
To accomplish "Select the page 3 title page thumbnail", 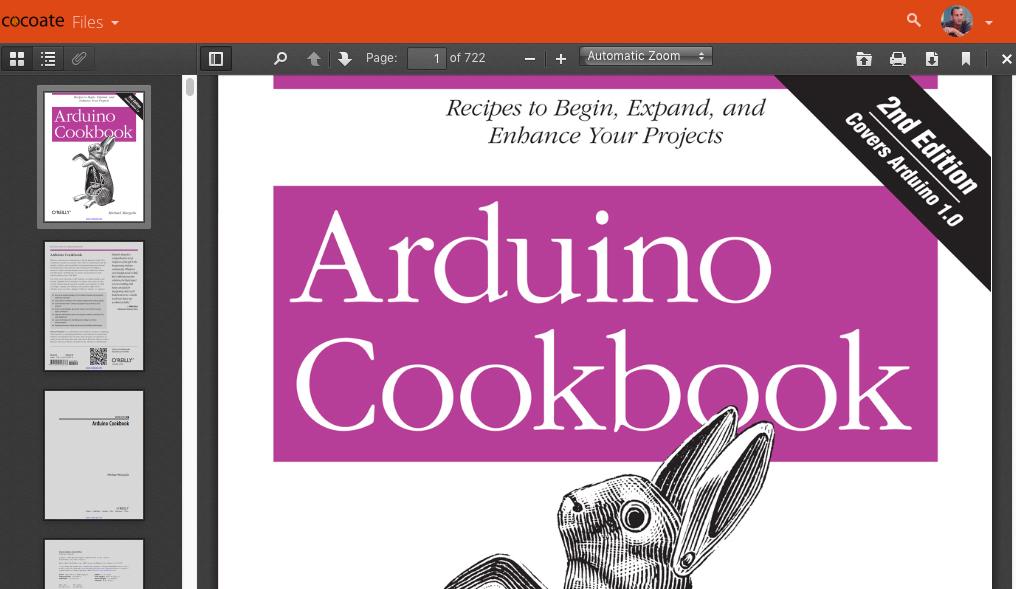I will point(94,455).
